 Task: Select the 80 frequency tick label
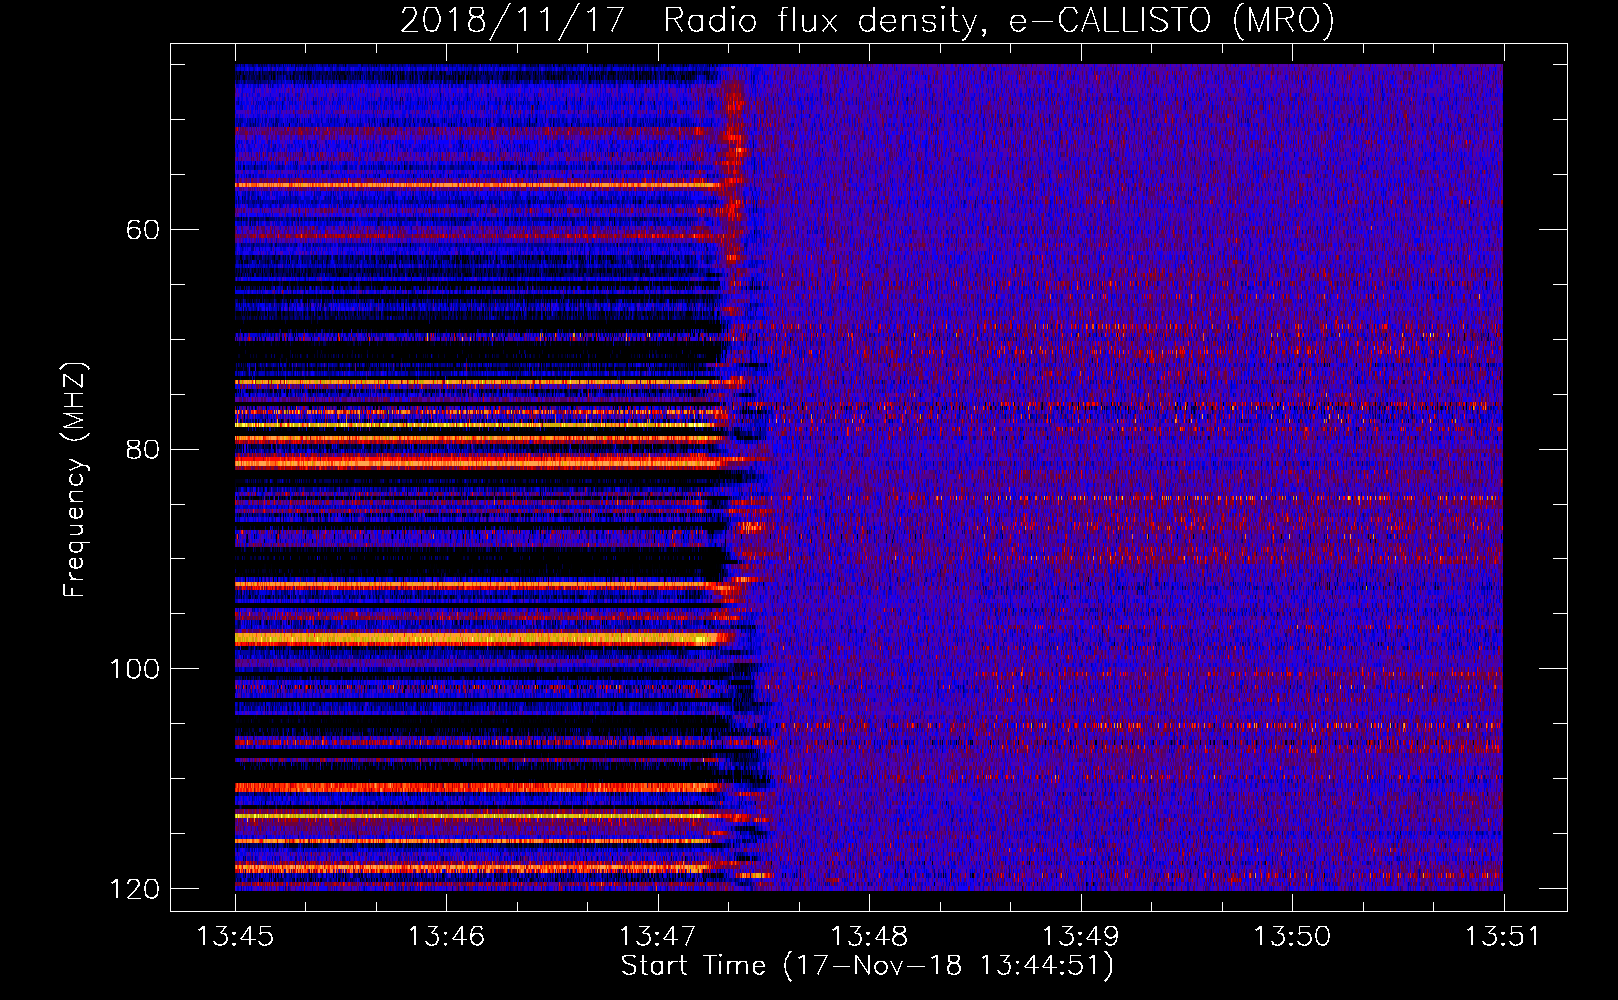142,449
